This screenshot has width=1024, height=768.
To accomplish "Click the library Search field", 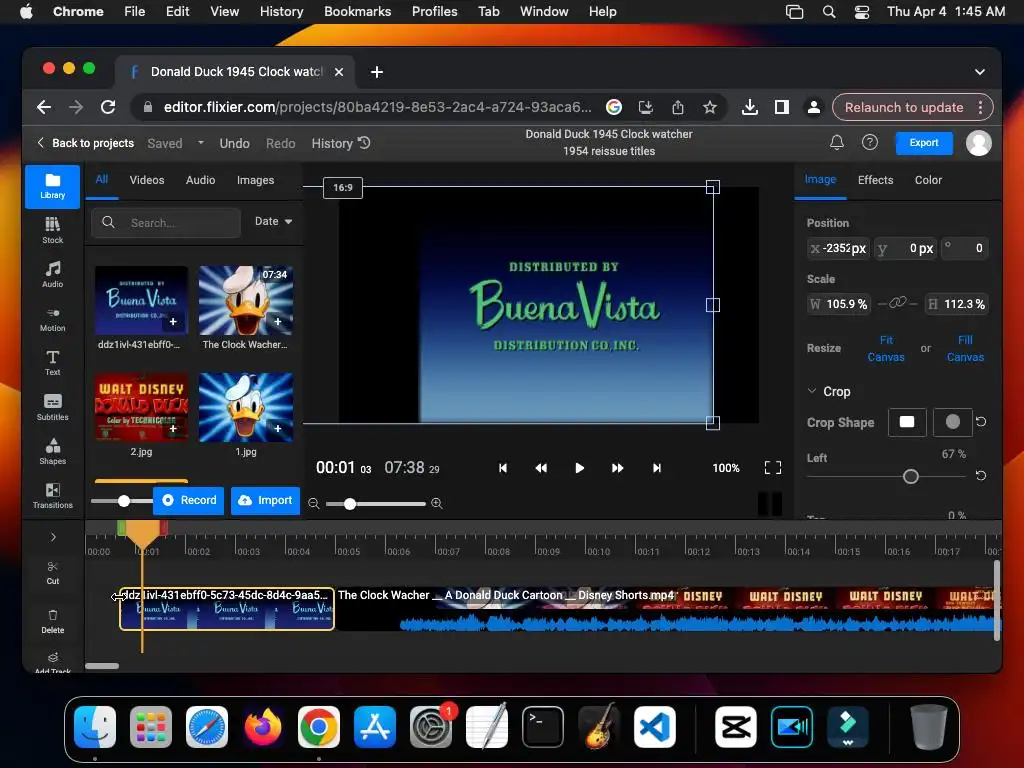I will [166, 223].
